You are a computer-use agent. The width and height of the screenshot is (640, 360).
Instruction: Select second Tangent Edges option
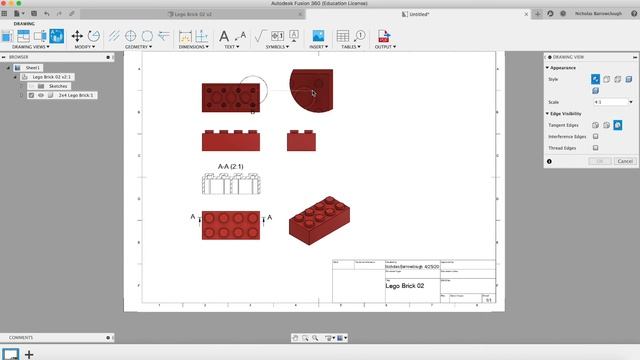pyautogui.click(x=607, y=125)
